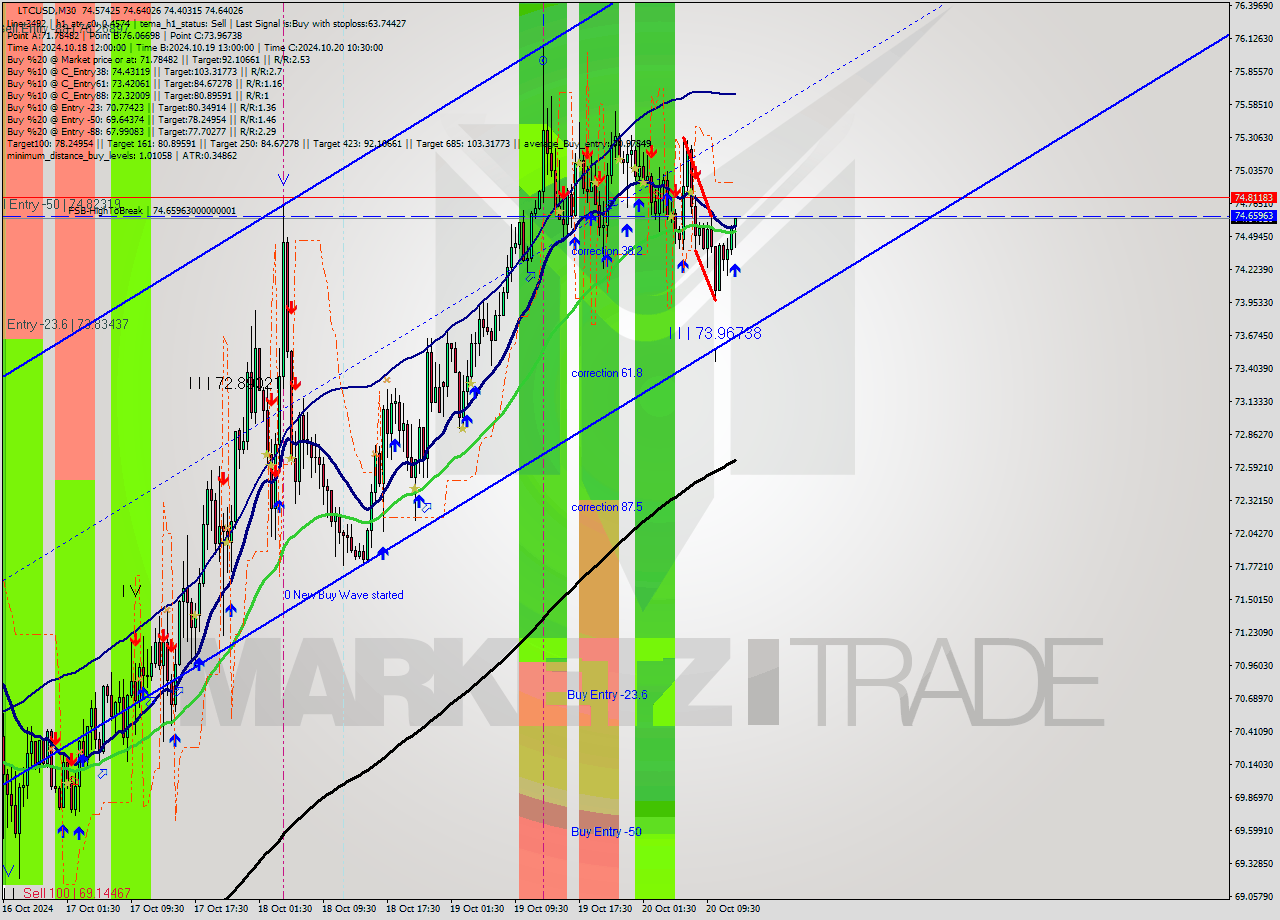The width and height of the screenshot is (1280, 920).
Task: Click the 73.95330 price scale value
Action: (1254, 303)
